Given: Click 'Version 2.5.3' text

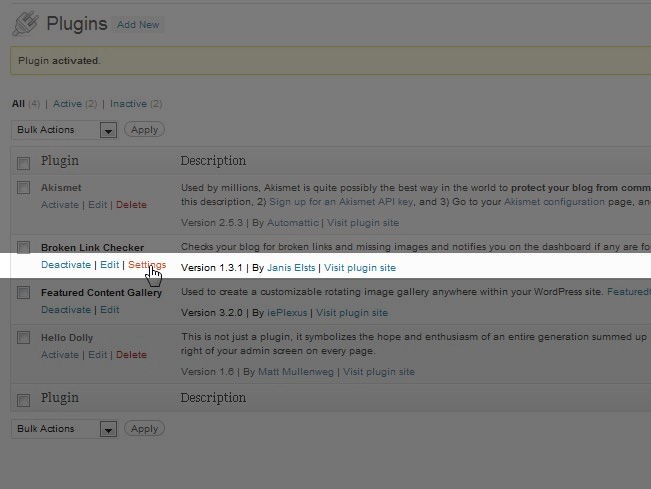Looking at the screenshot, I should [212, 222].
